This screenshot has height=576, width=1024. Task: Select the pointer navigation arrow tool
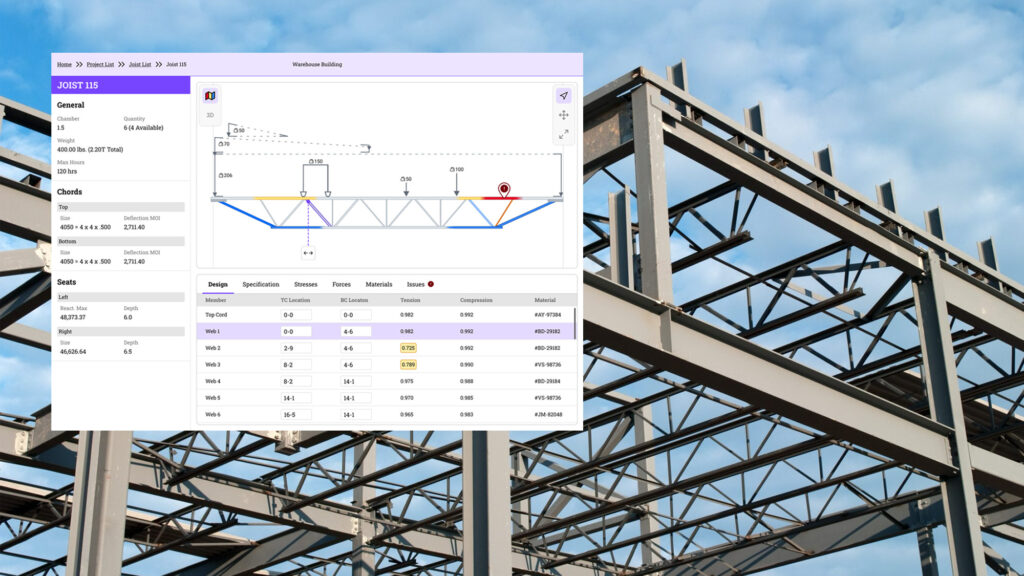coord(563,96)
